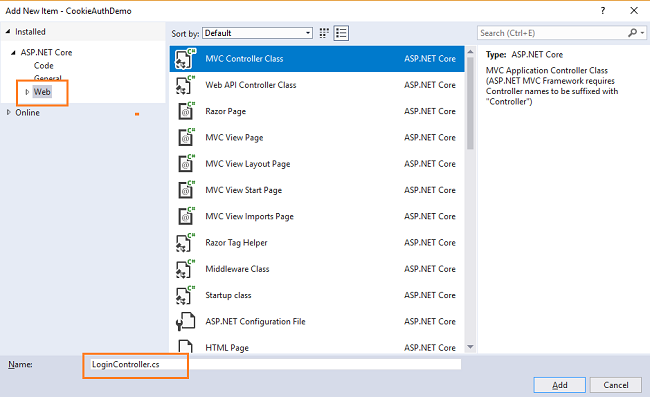Screen dimensions: 650x397
Task: Expand the Online category
Action: [x=8, y=112]
